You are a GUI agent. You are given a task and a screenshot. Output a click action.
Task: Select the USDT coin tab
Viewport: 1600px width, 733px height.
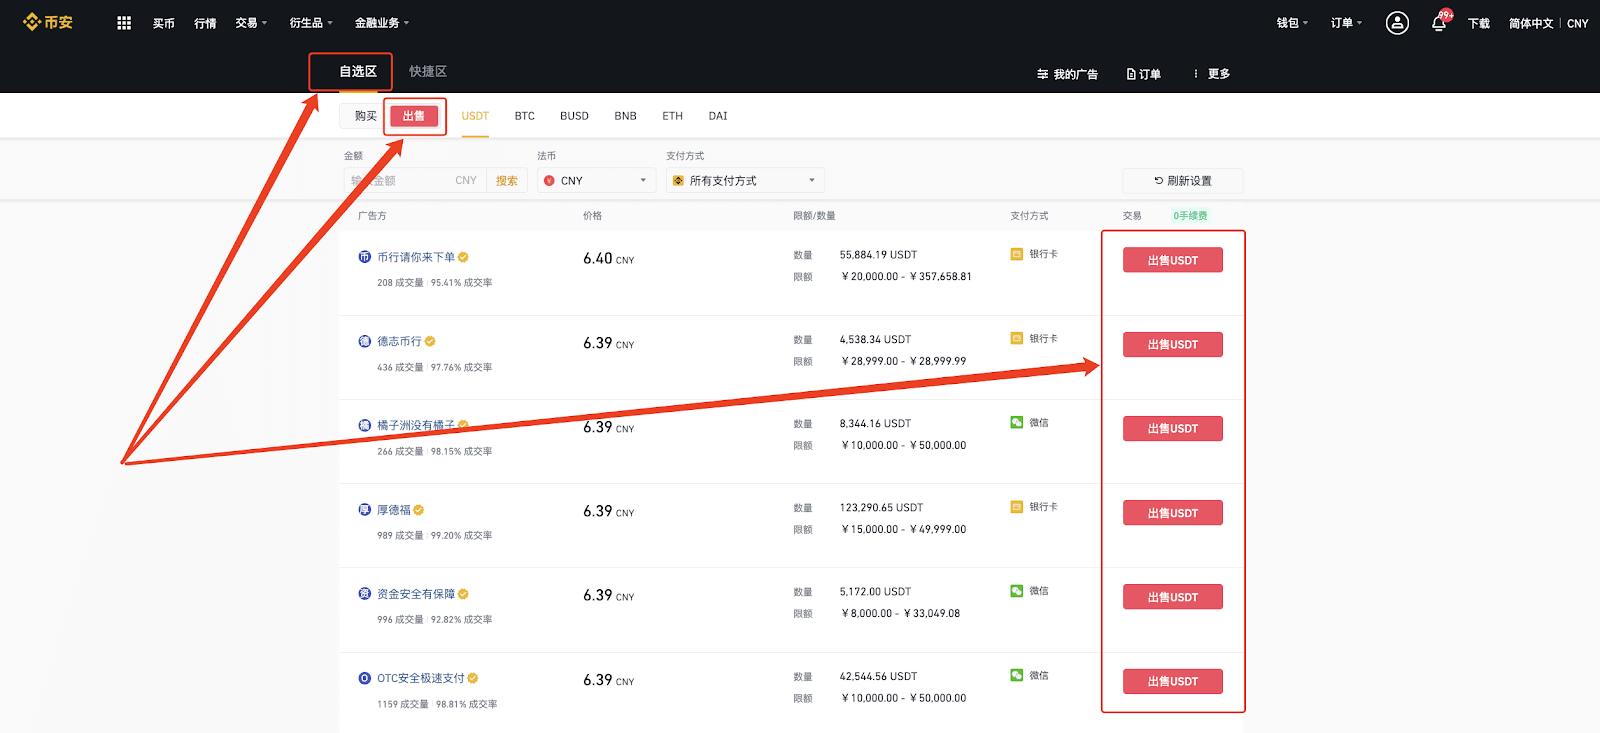click(475, 116)
